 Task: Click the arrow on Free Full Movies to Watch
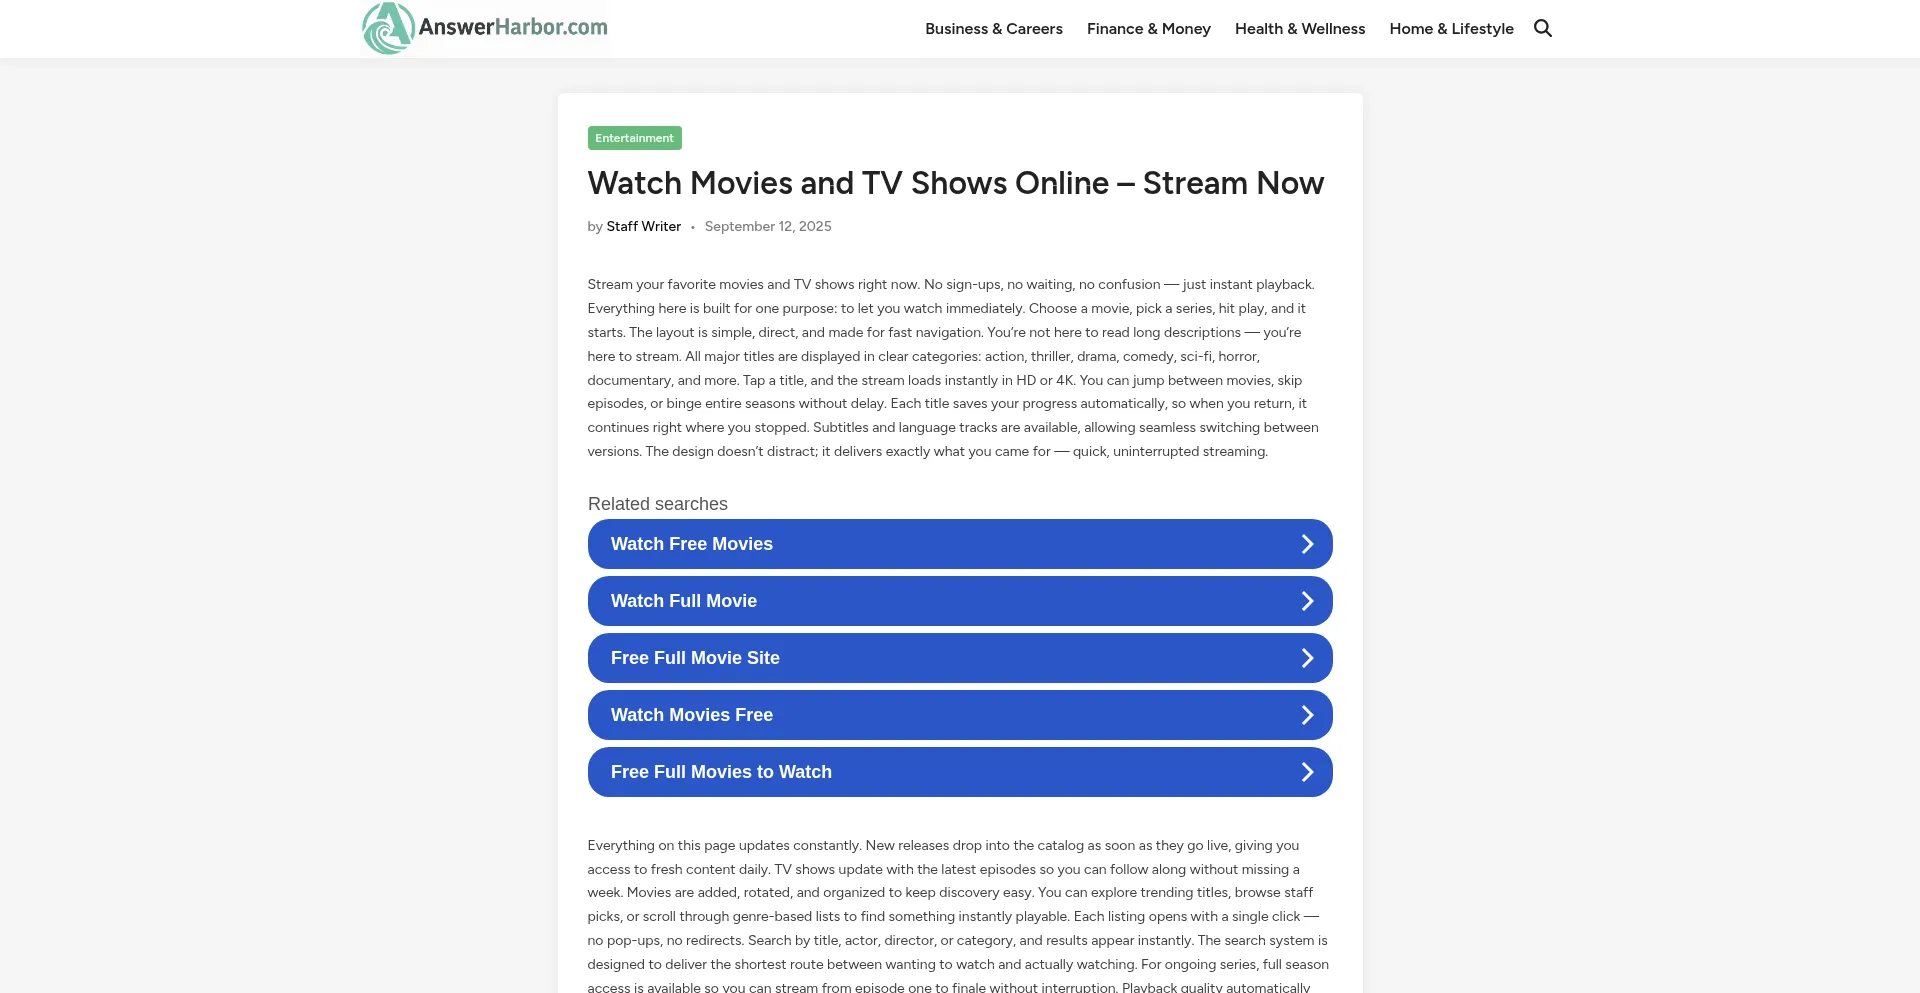pos(1307,771)
